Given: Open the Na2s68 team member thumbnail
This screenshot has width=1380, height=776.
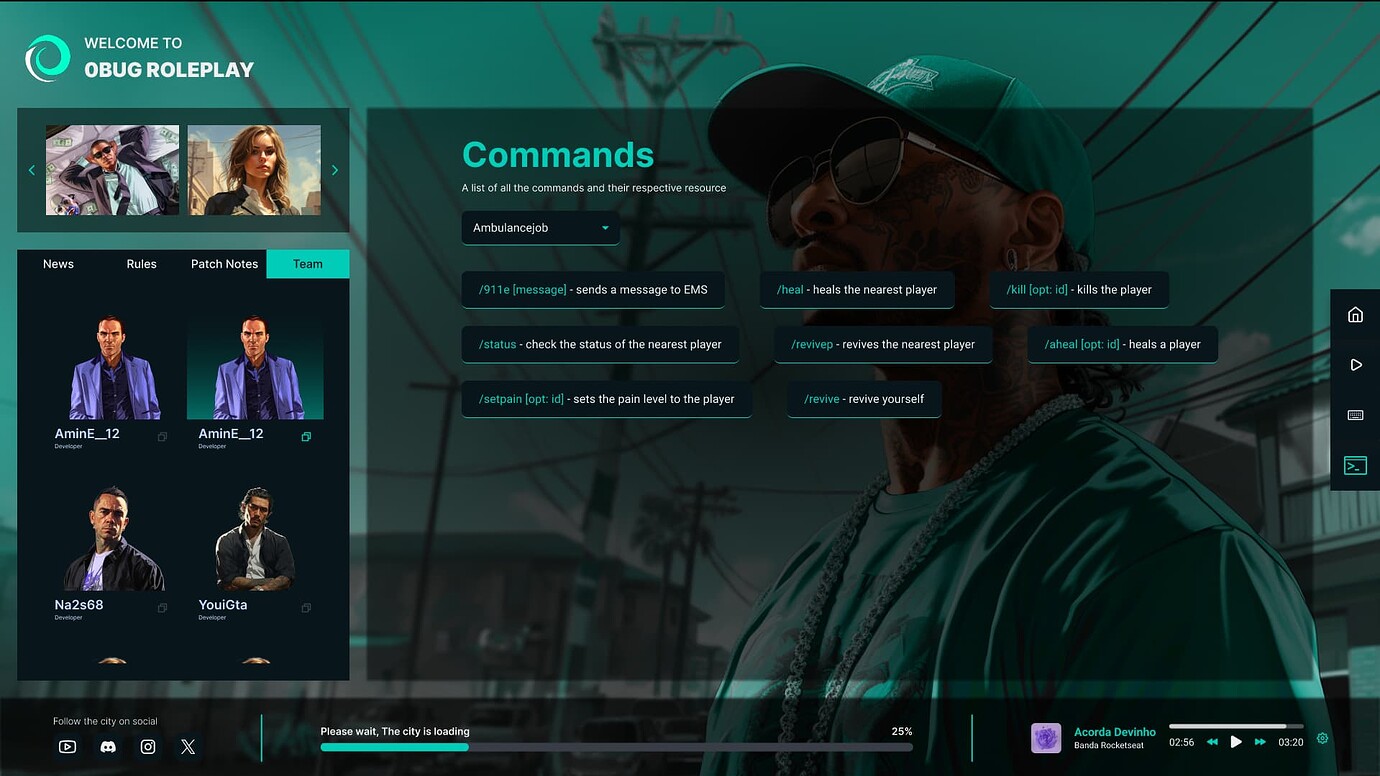Looking at the screenshot, I should tap(111, 536).
